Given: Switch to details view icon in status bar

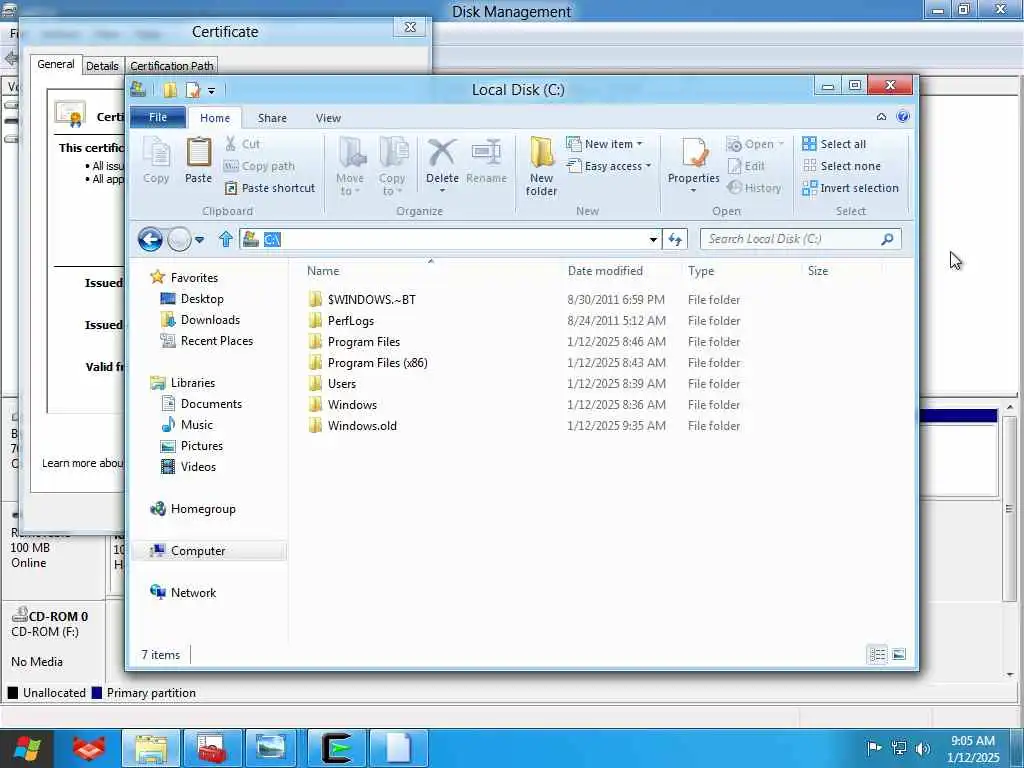Looking at the screenshot, I should click(x=877, y=654).
